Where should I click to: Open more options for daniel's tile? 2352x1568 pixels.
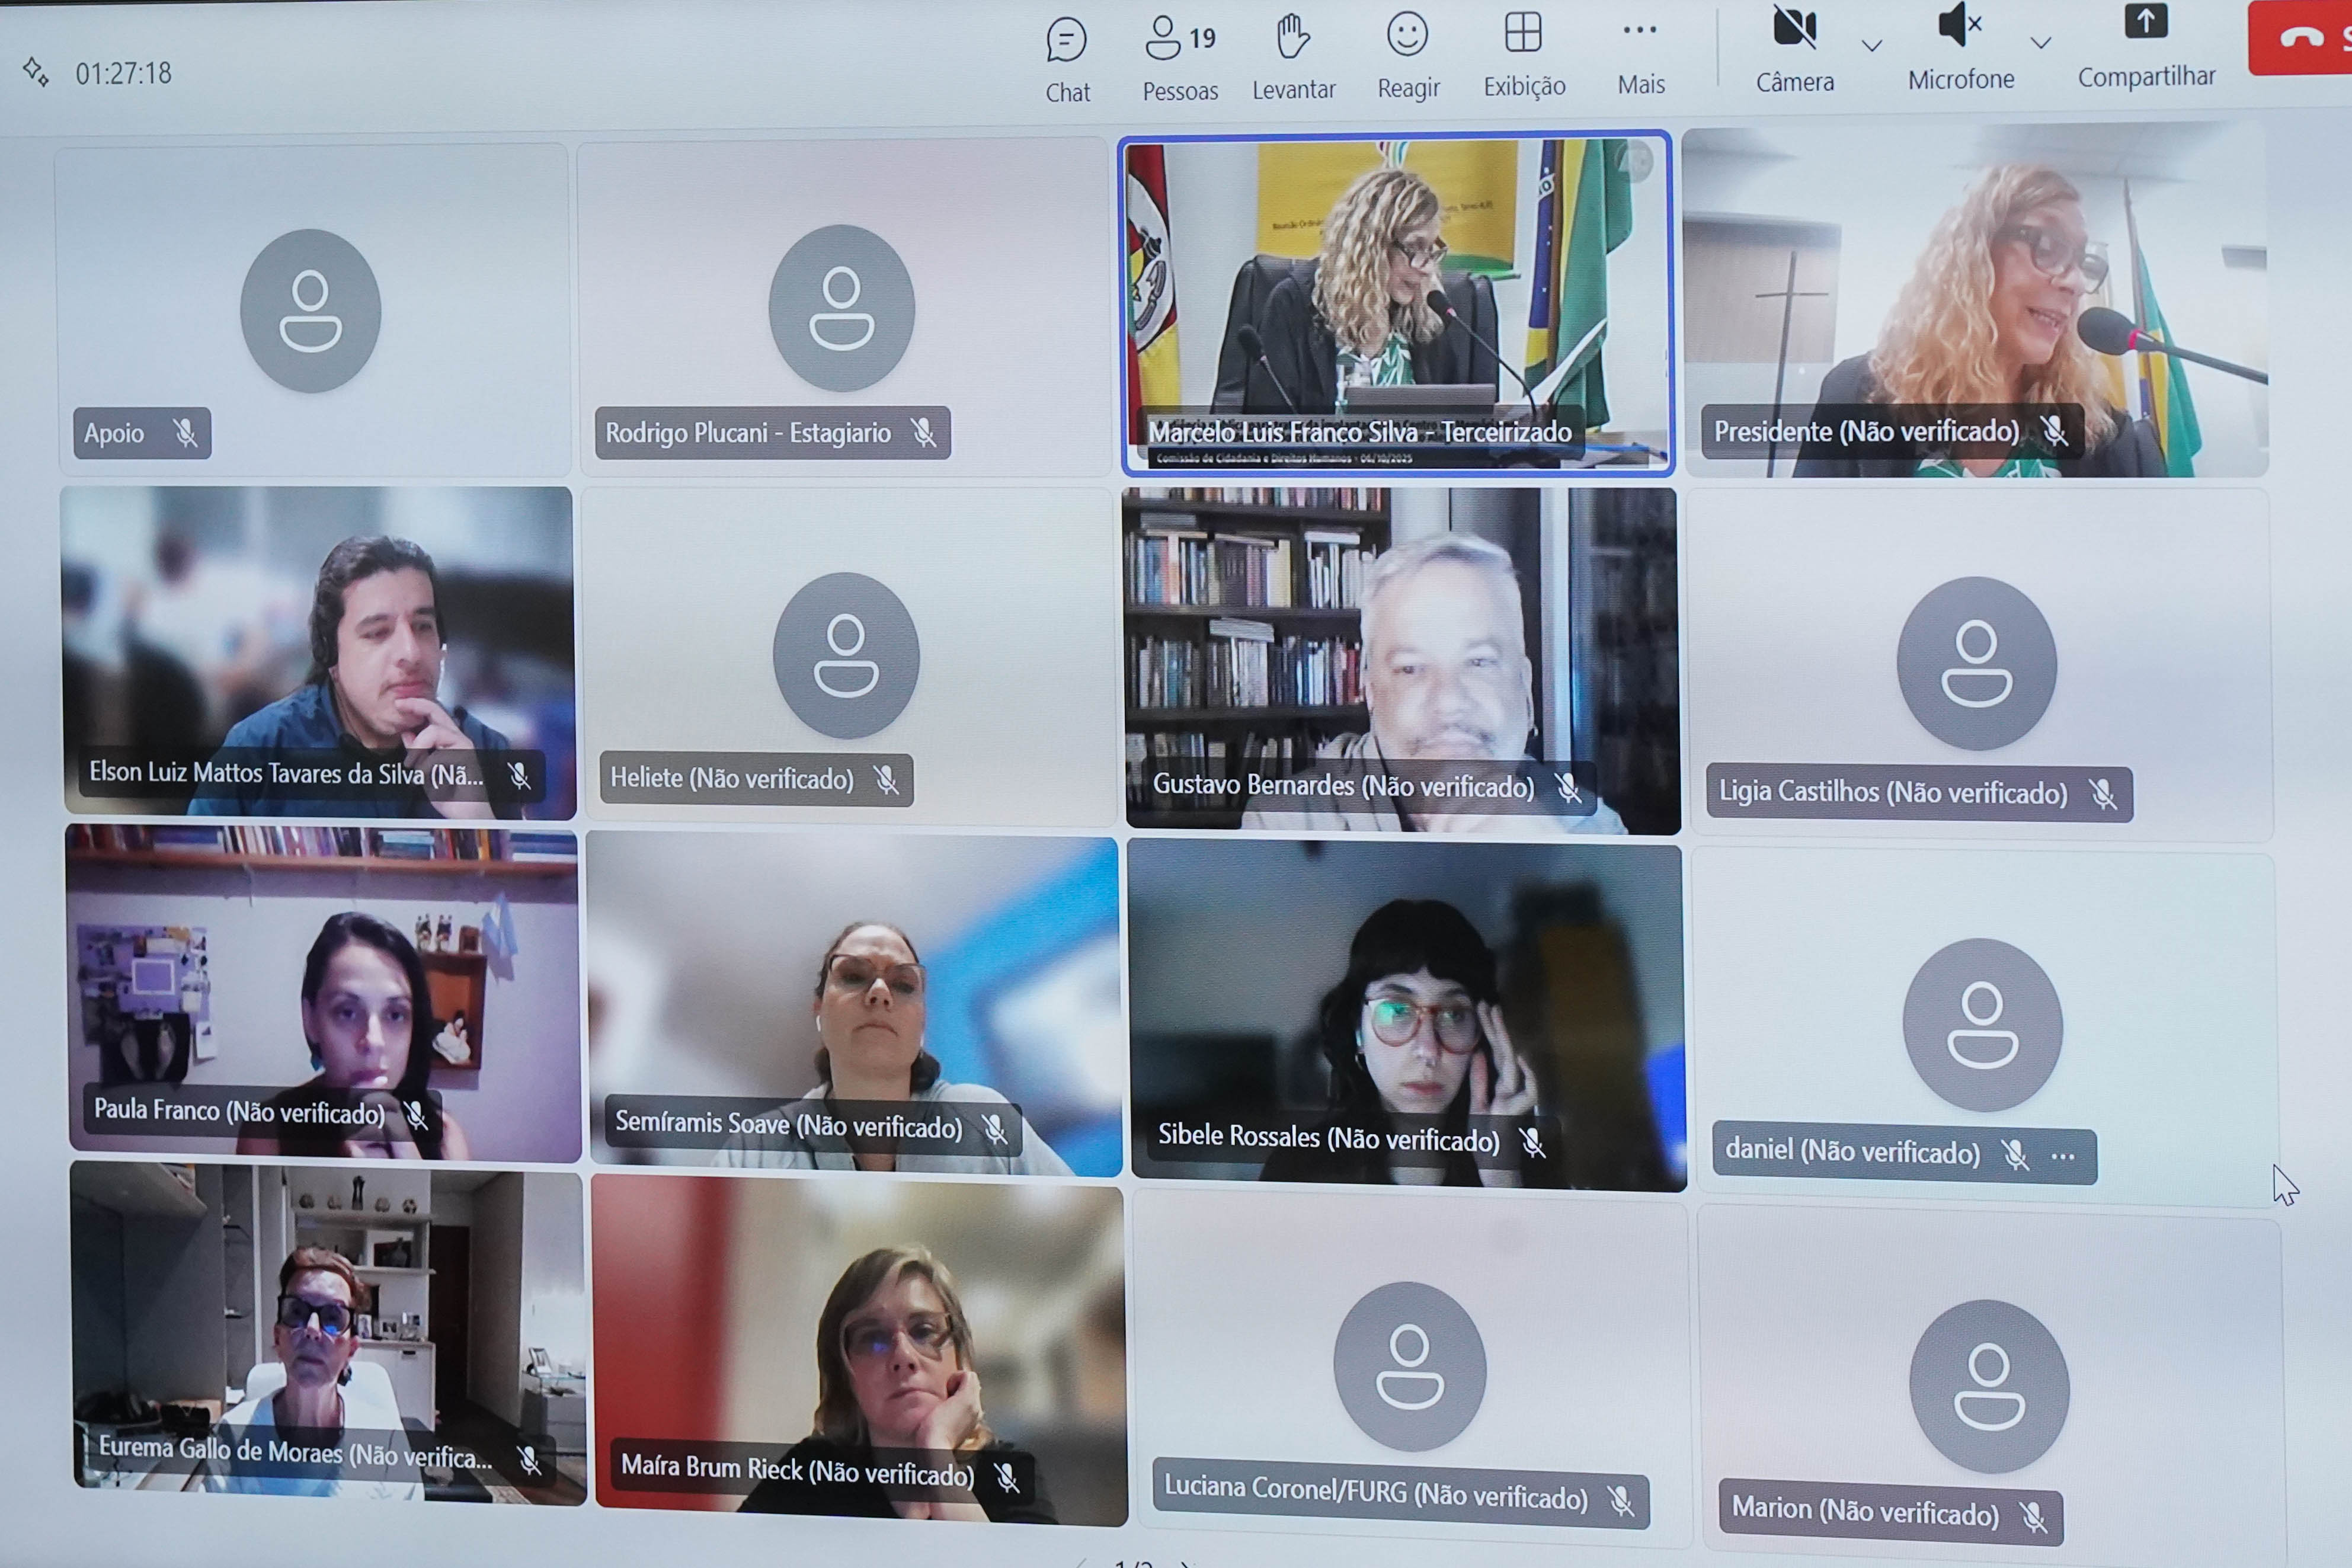2063,1157
